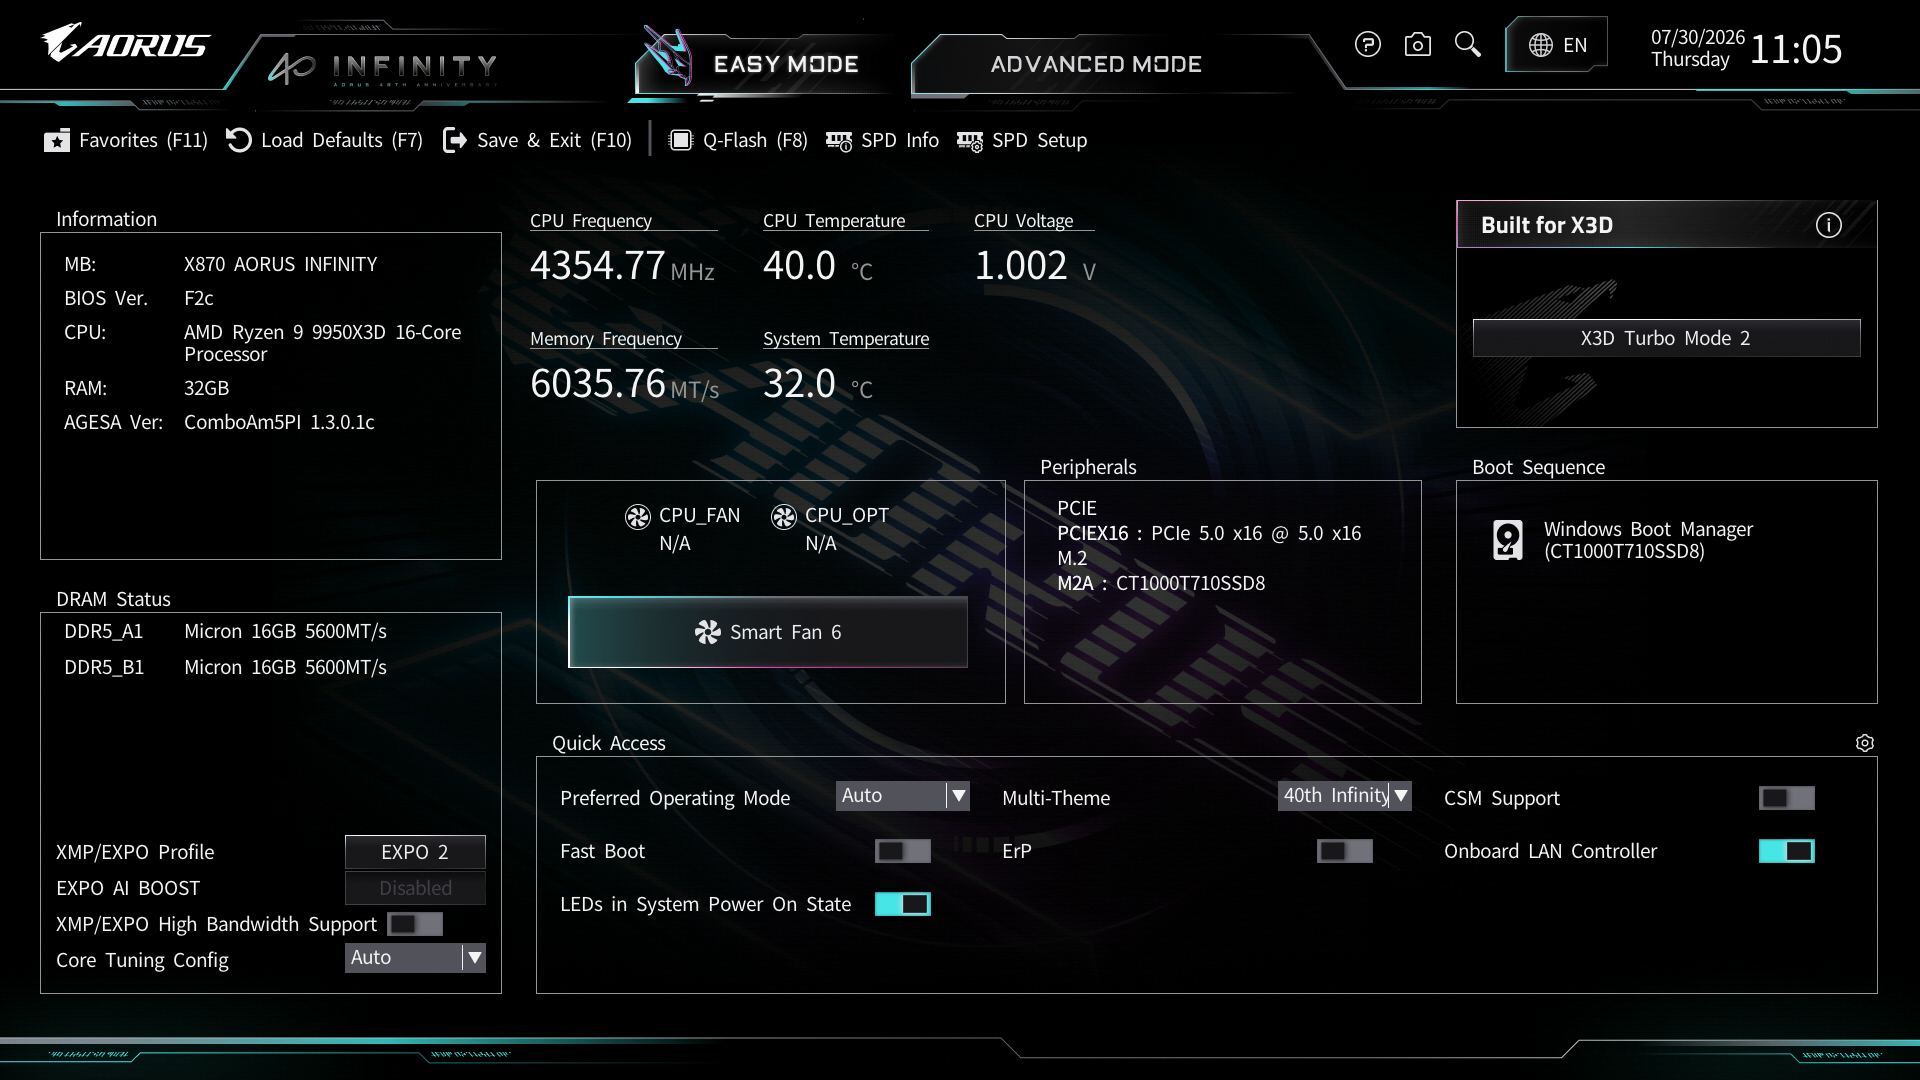This screenshot has width=1920, height=1080.
Task: Open Favorites (F11) menu
Action: (126, 140)
